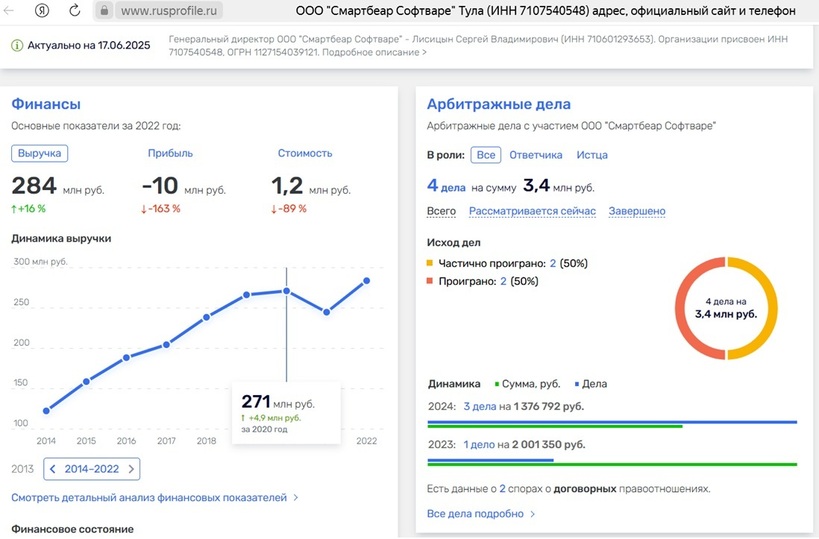Image resolution: width=819 pixels, height=539 pixels.
Task: Click the www.rusprofile.ru address field
Action: 169,10
